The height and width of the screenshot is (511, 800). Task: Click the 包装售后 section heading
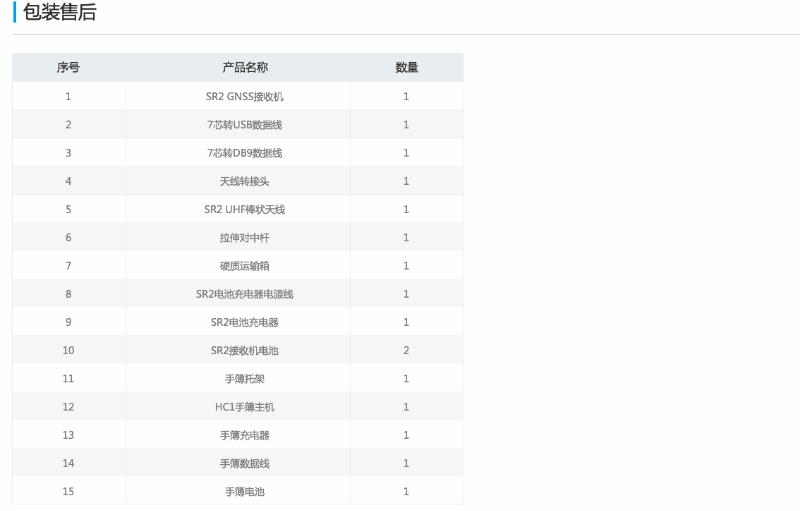tap(60, 13)
